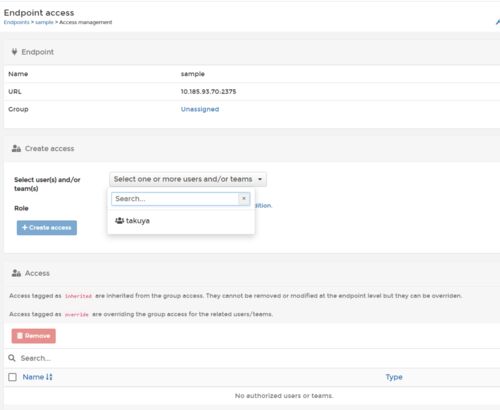Screen dimensions: 500x410
Task: Click the sort arrows icon beside Name column
Action: point(49,377)
